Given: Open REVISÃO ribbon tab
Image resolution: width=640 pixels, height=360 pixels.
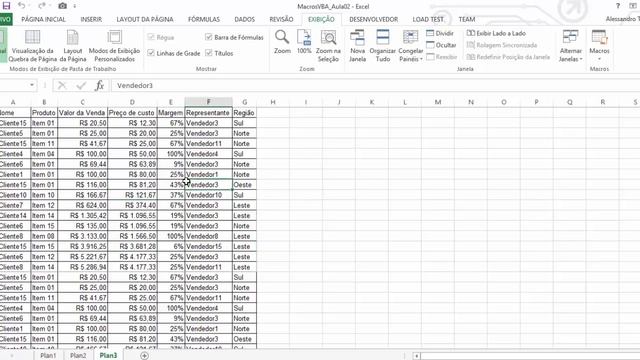Looking at the screenshot, I should coord(281,19).
